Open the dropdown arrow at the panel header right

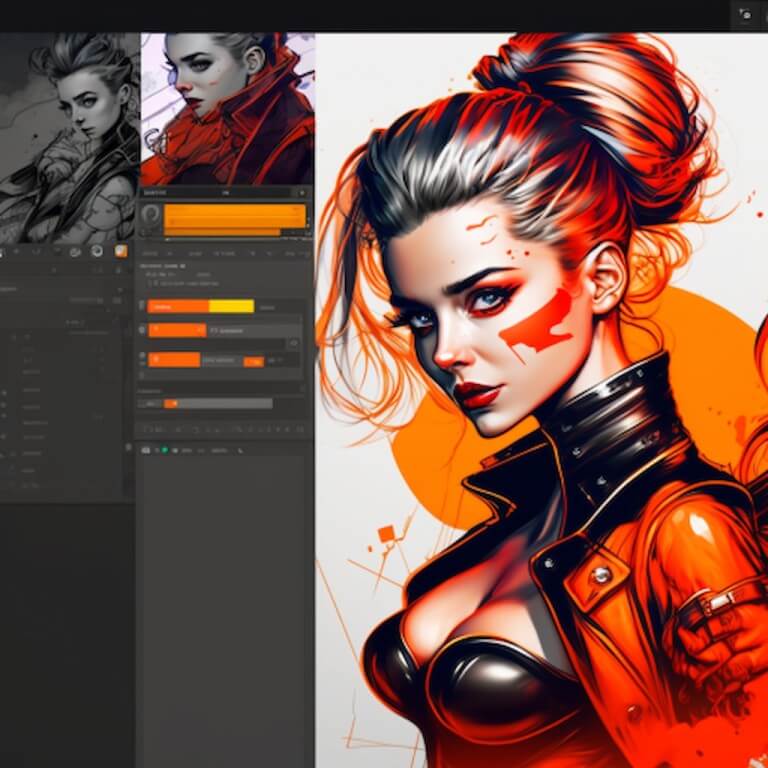(x=302, y=192)
